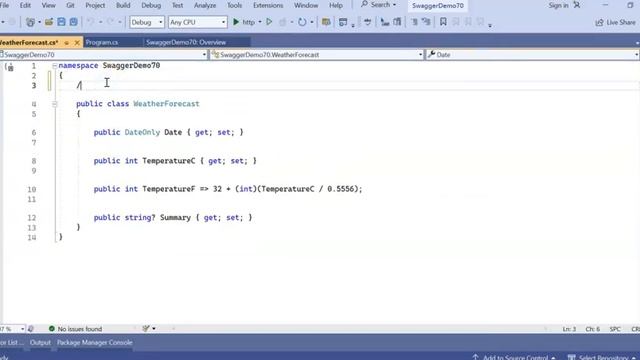Open the Restart button dropdown arrow
640x360 pixels.
pyautogui.click(x=312, y=22)
